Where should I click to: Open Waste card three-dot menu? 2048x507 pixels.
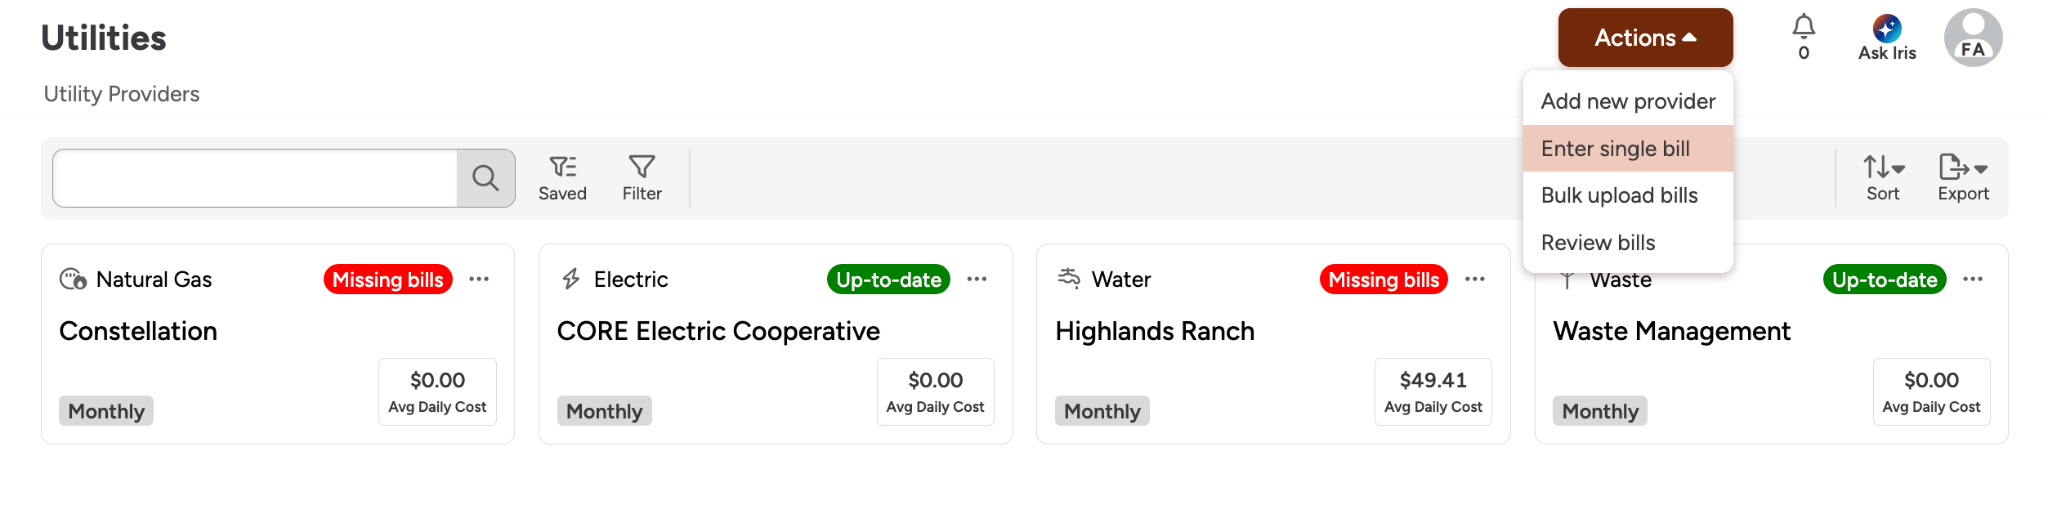point(1972,279)
